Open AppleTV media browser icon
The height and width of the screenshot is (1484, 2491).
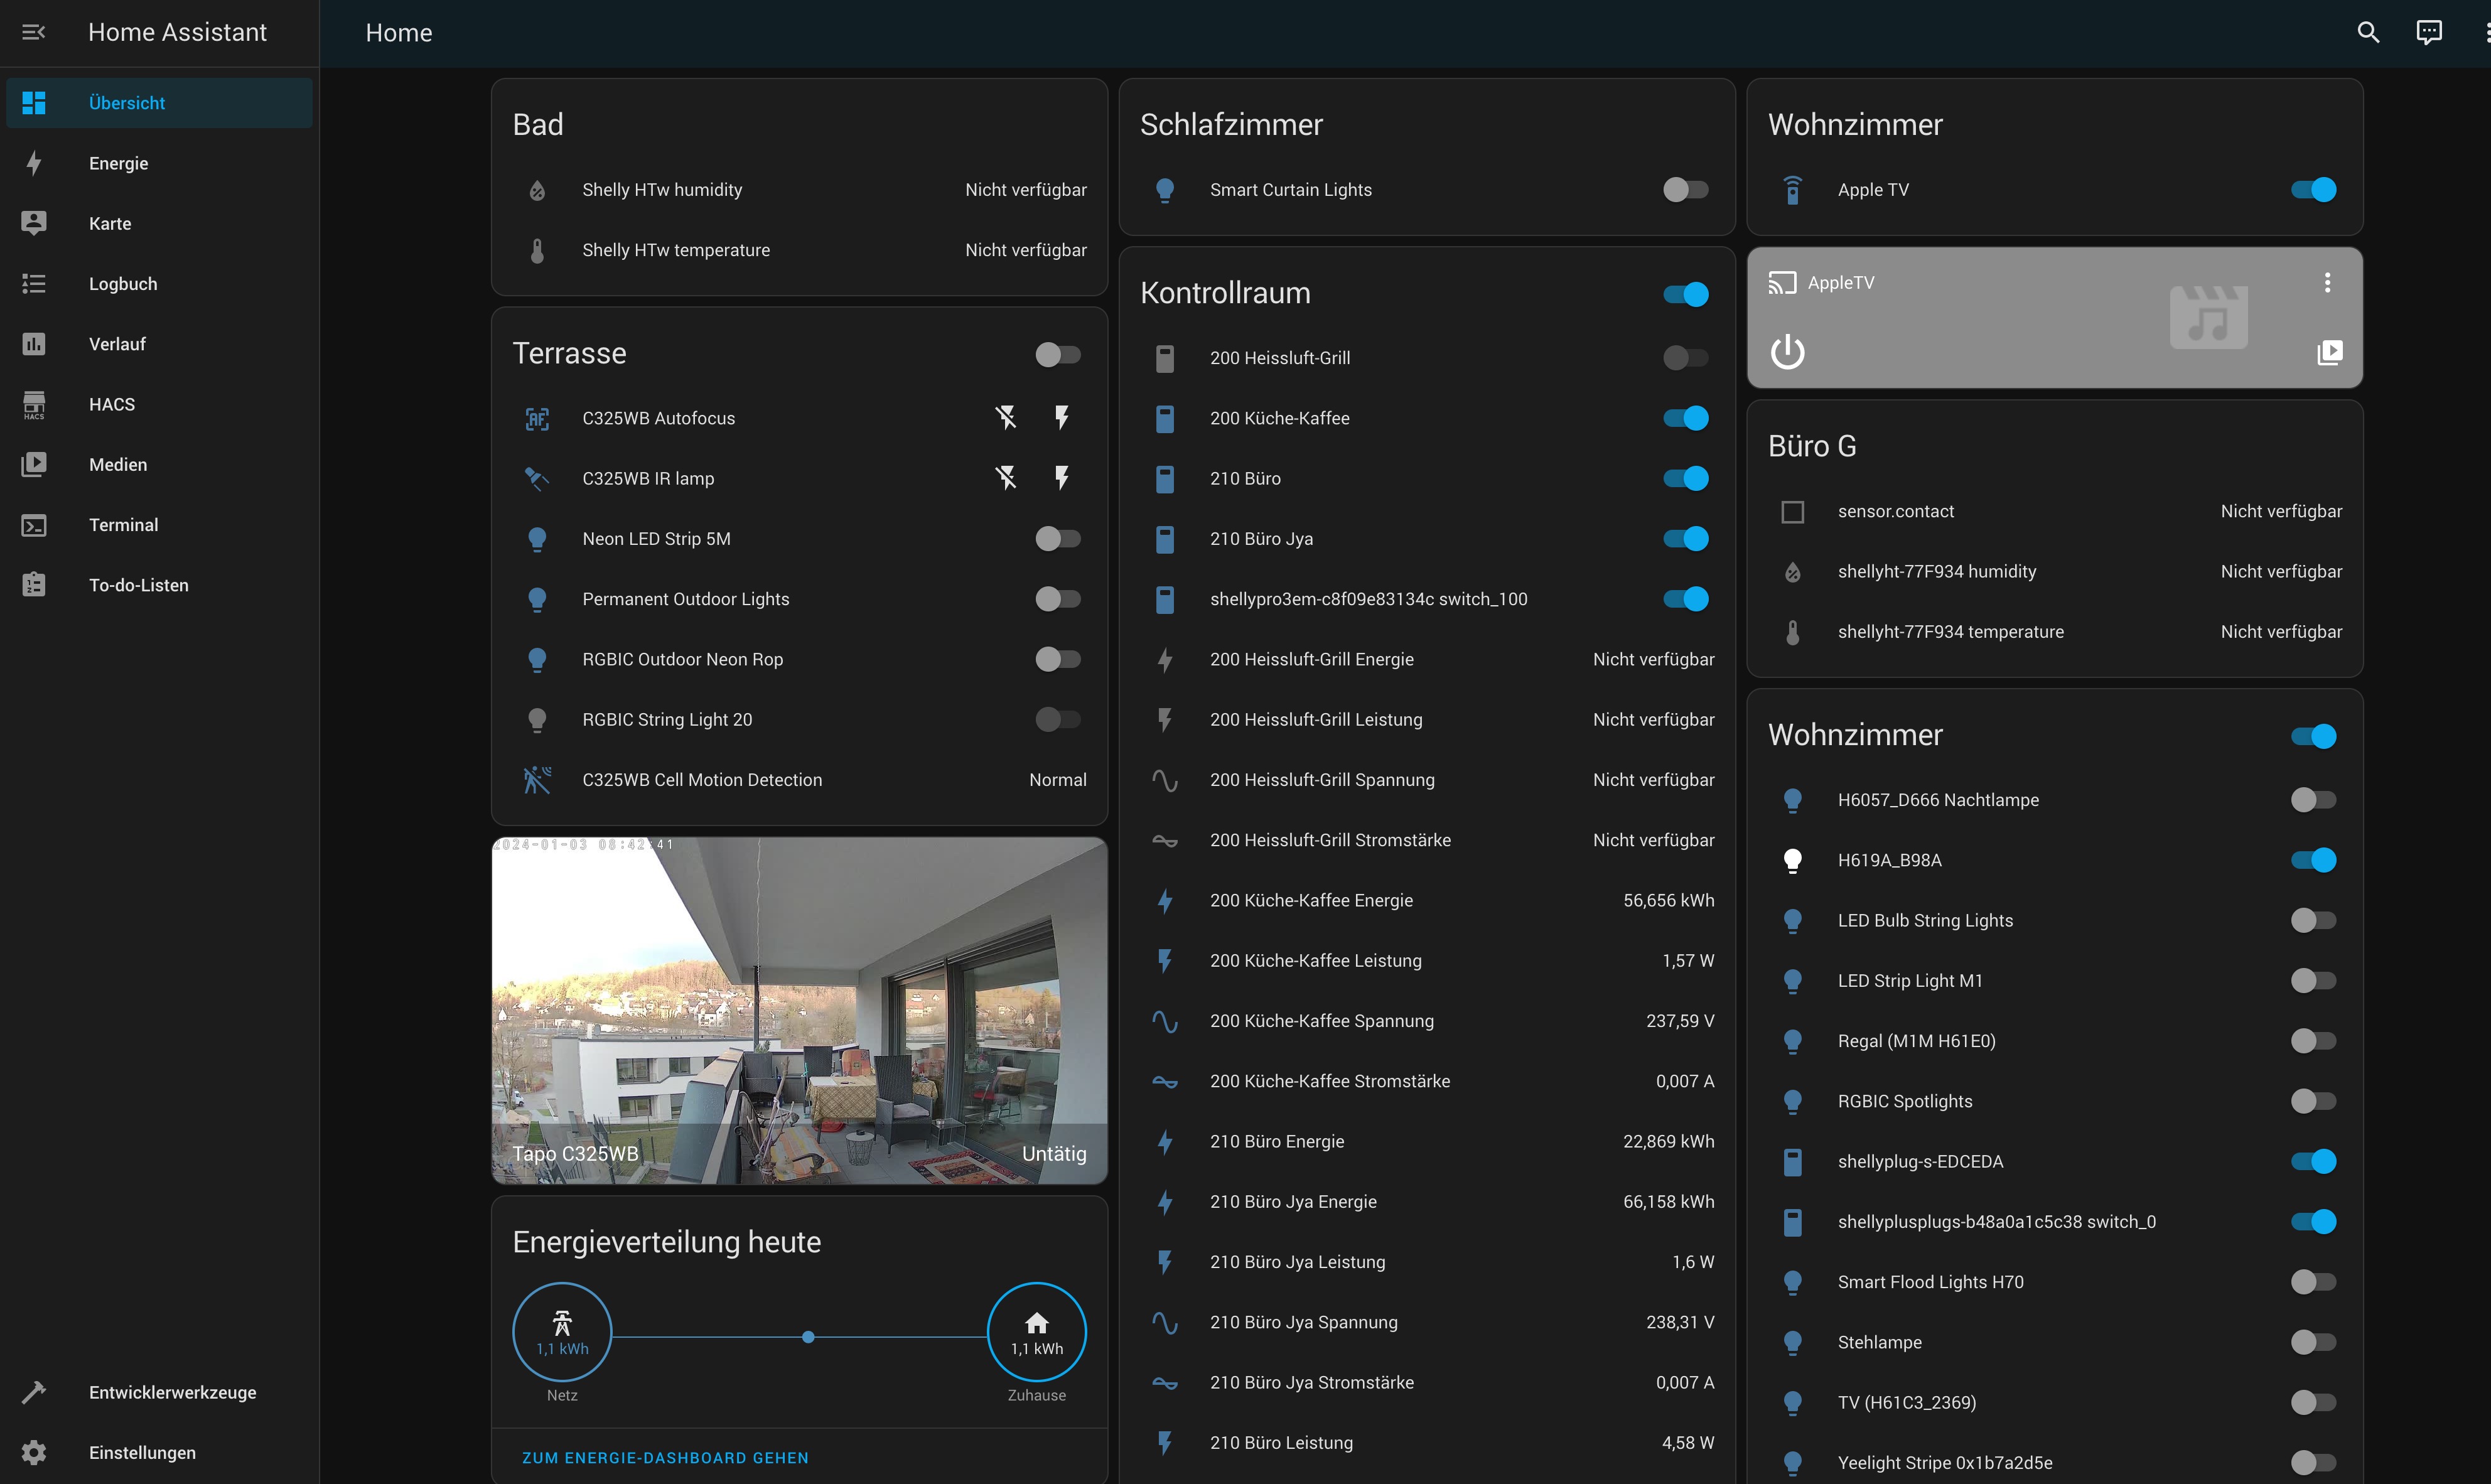(2329, 352)
